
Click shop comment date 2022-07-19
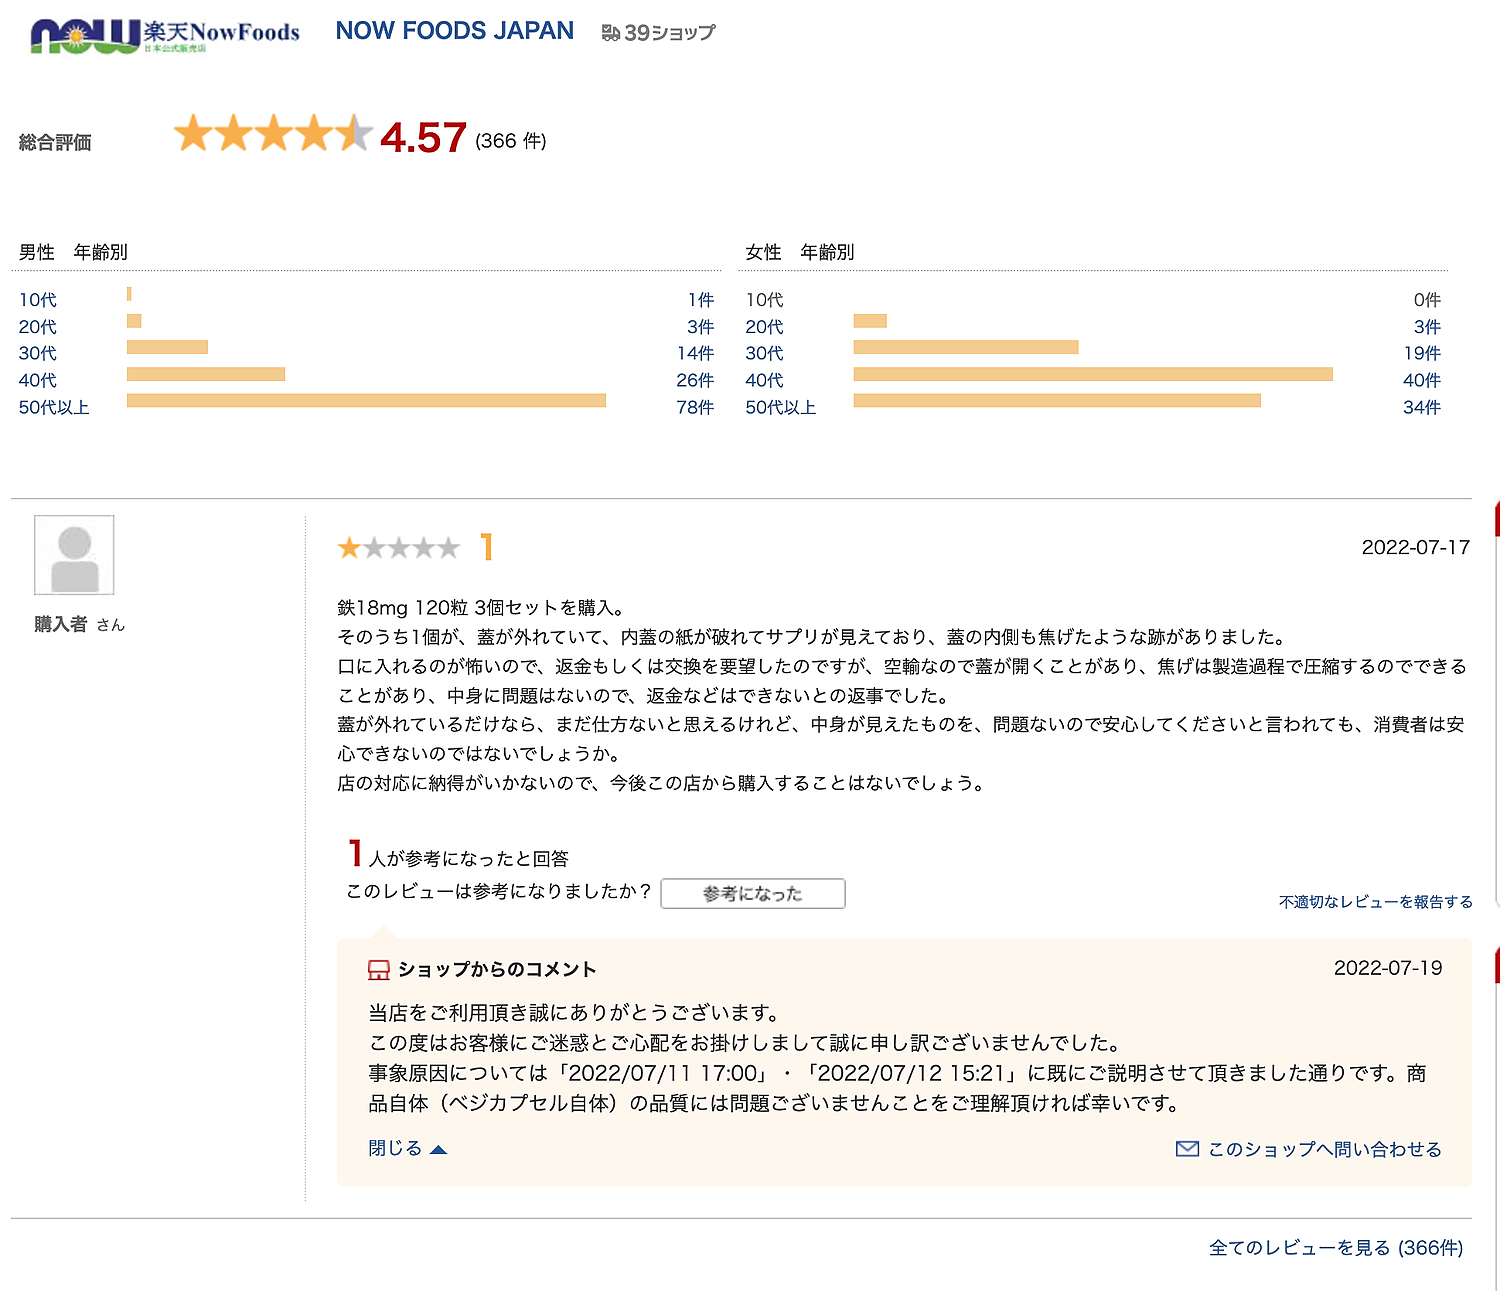[1388, 968]
